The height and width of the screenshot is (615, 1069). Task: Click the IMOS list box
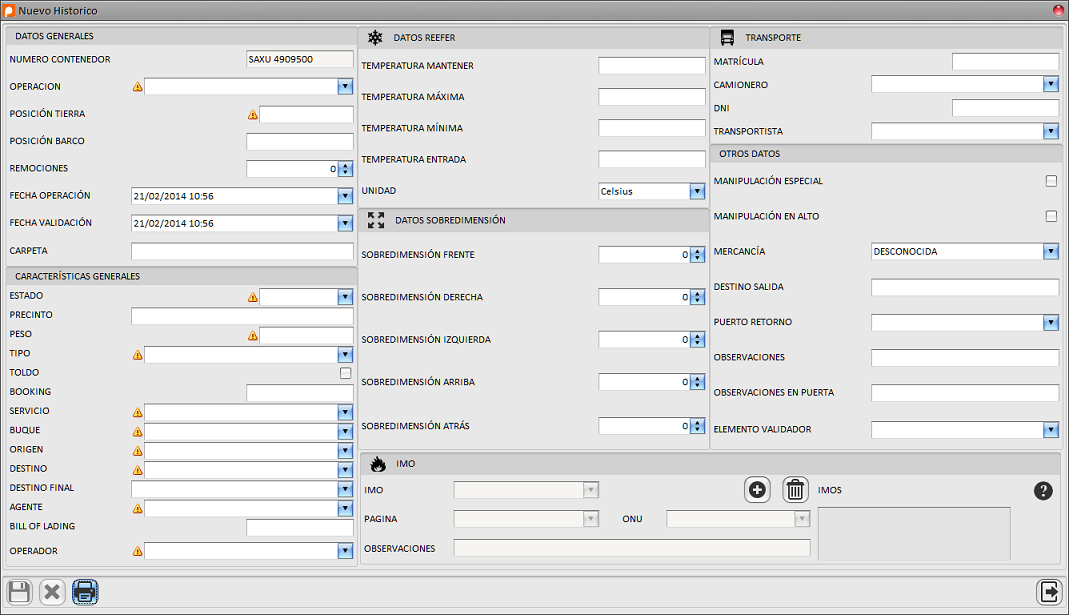tap(914, 533)
